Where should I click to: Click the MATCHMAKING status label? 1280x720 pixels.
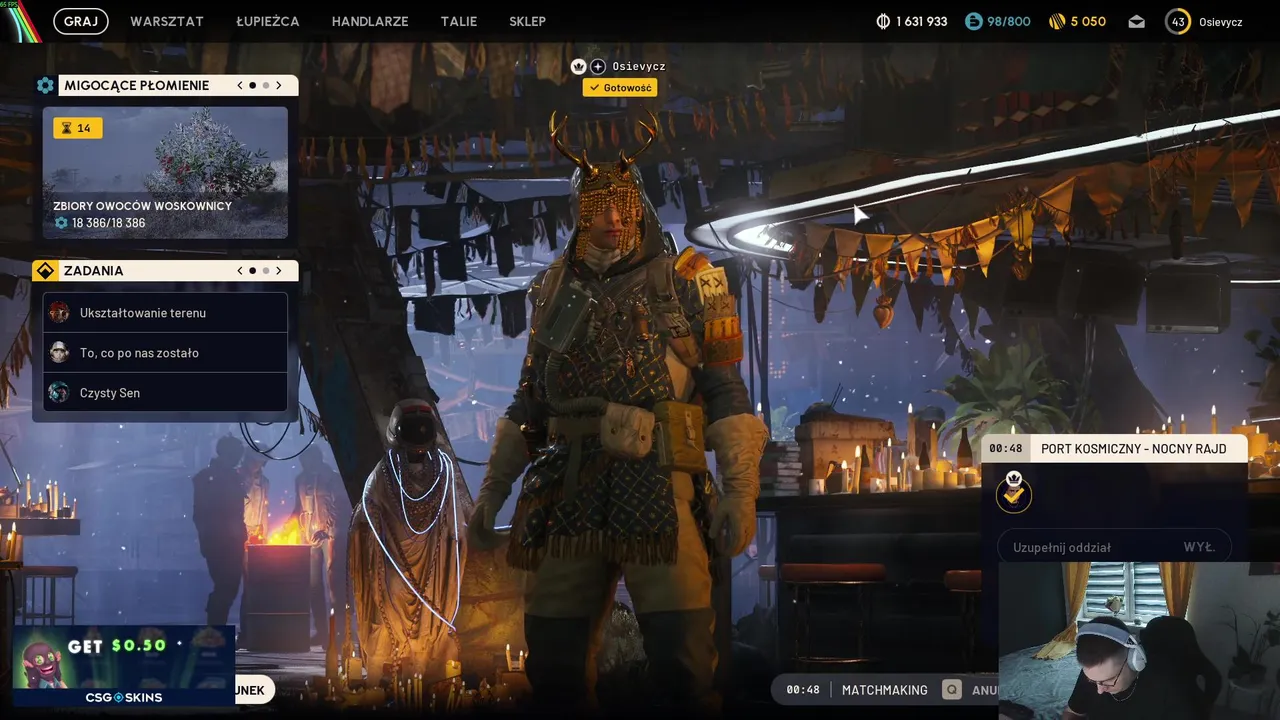885,690
